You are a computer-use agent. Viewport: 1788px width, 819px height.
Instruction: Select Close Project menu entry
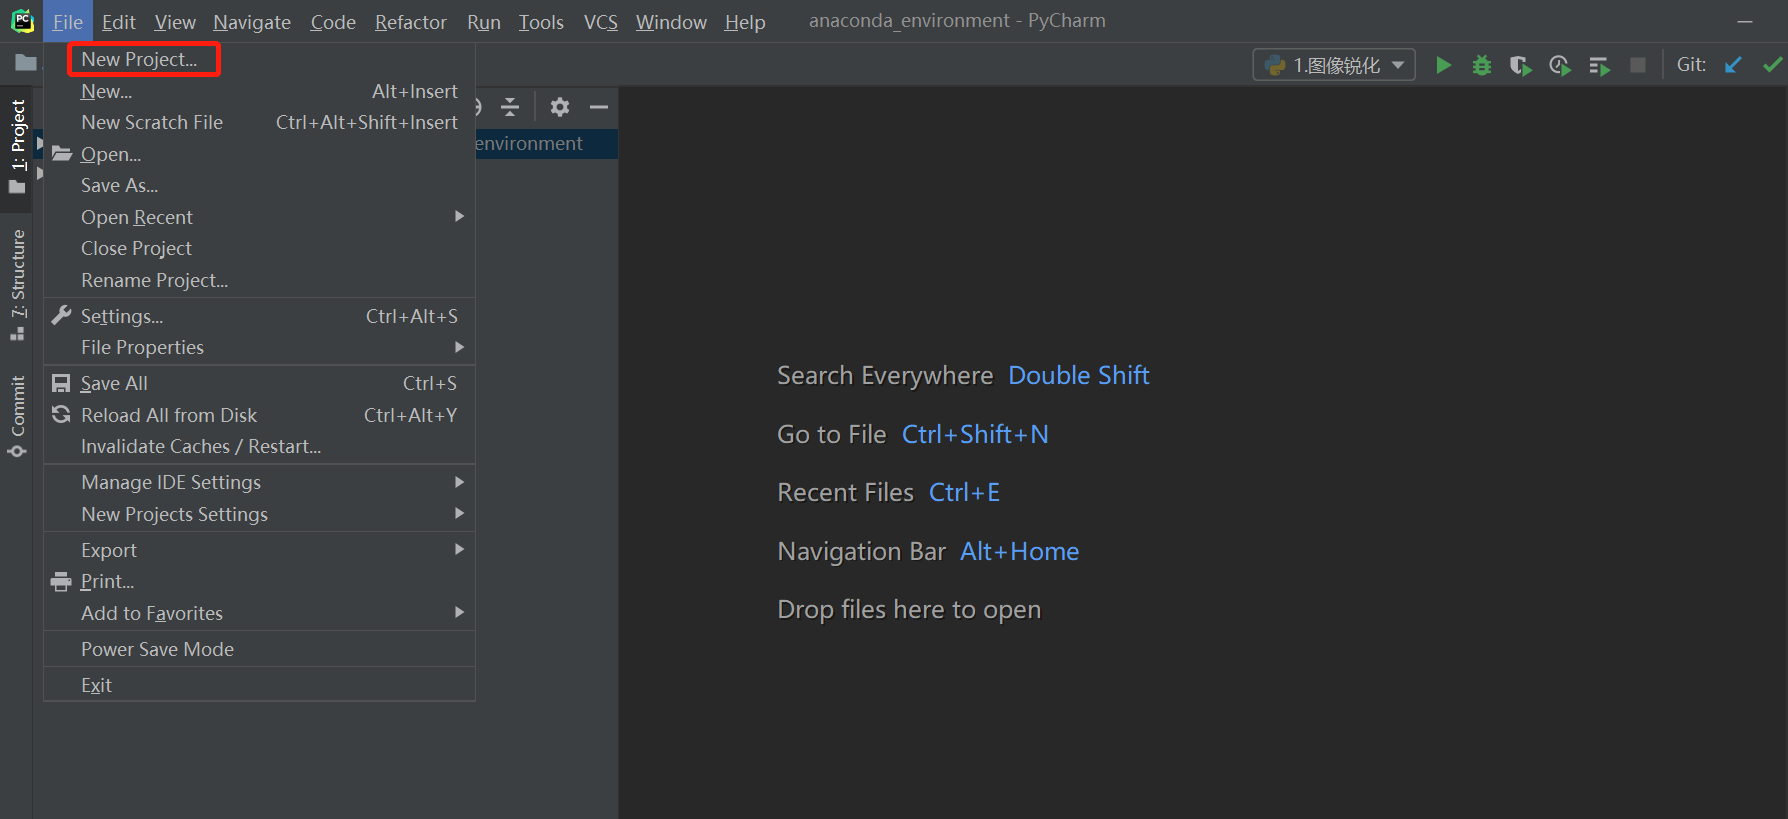tap(259, 248)
